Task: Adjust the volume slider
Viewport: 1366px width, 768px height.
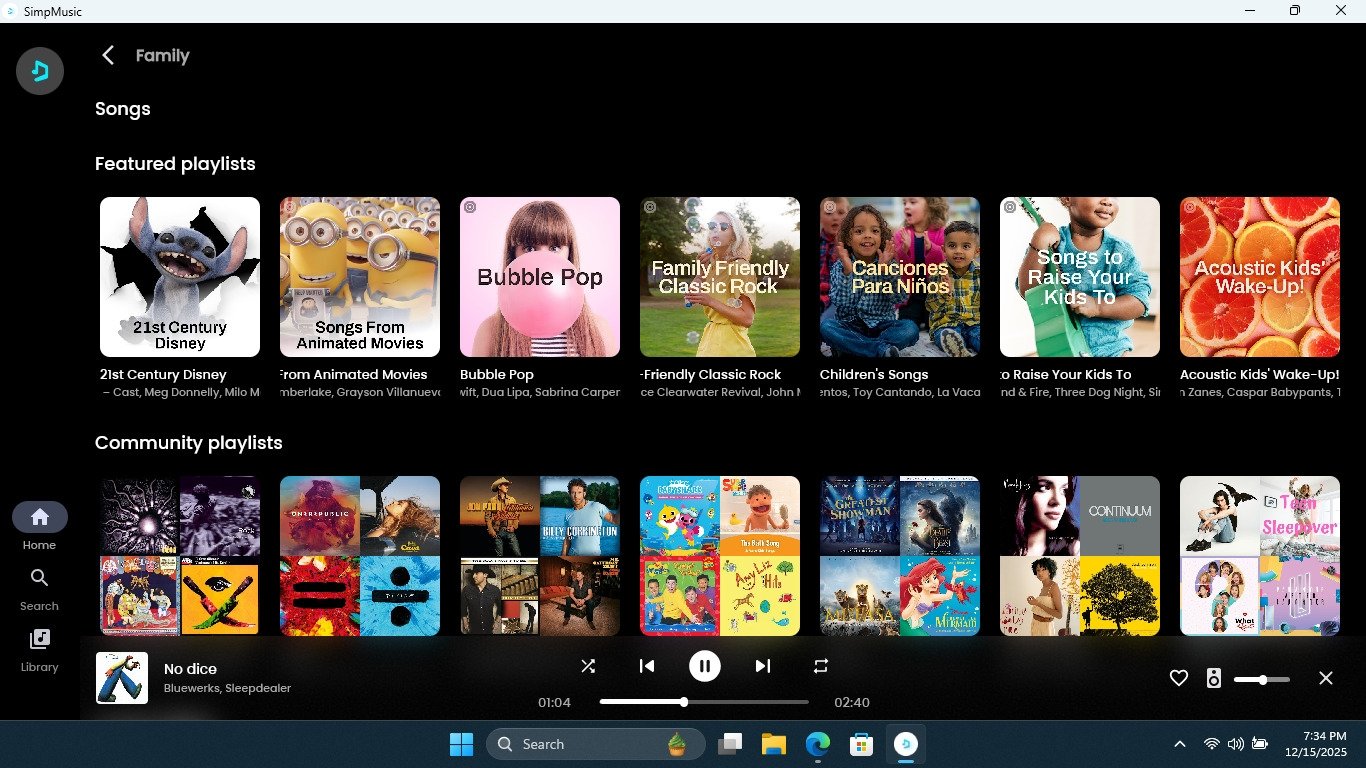Action: click(1261, 680)
